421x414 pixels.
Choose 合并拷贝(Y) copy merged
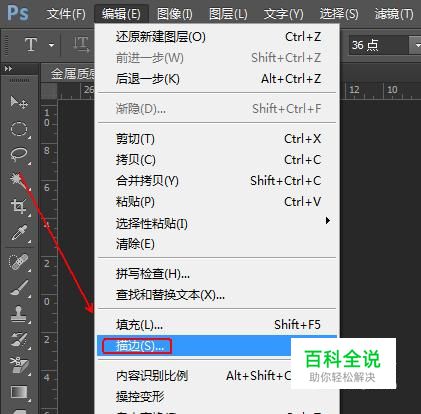(x=218, y=181)
